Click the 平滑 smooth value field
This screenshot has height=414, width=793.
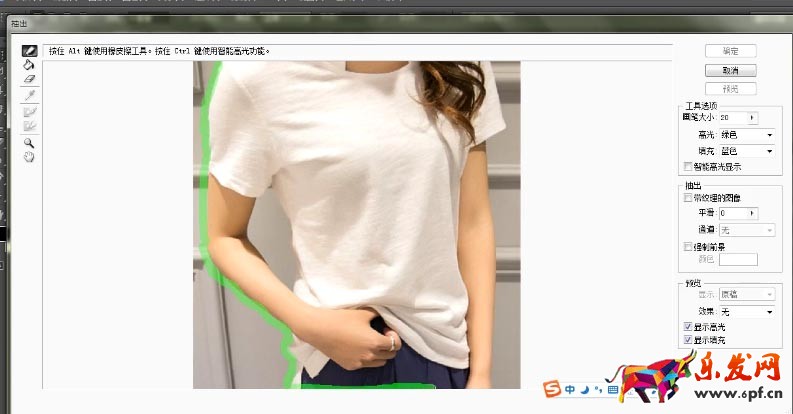(x=732, y=213)
